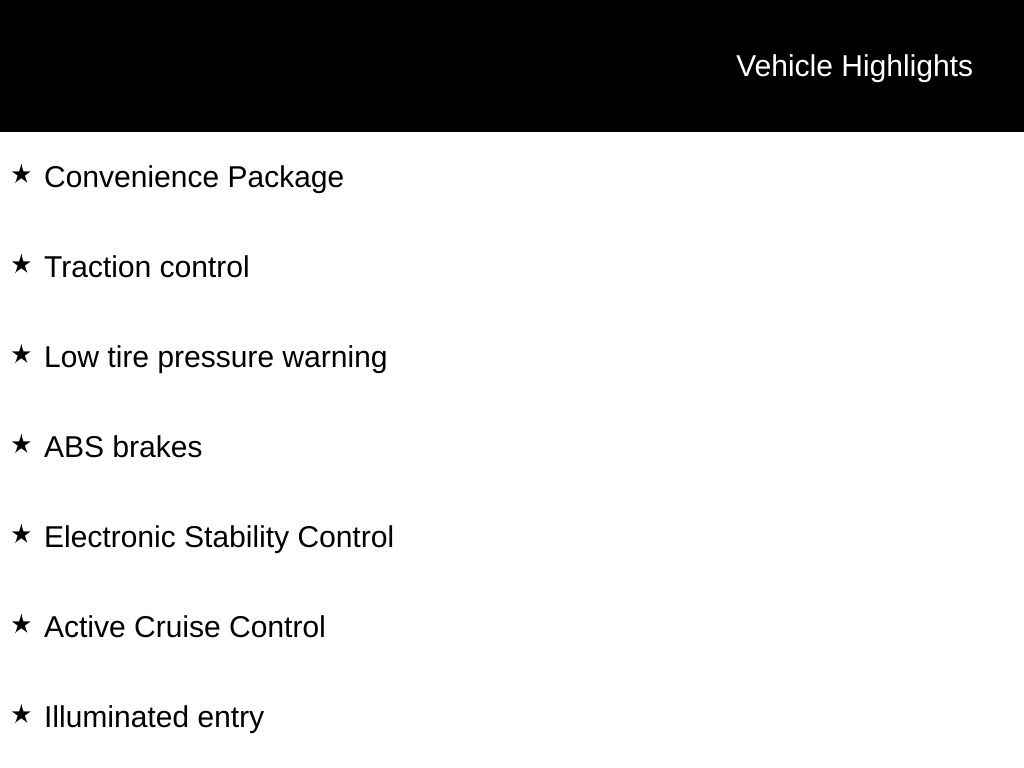Click the Illuminated entry text
The image size is (1024, 768).
(154, 718)
